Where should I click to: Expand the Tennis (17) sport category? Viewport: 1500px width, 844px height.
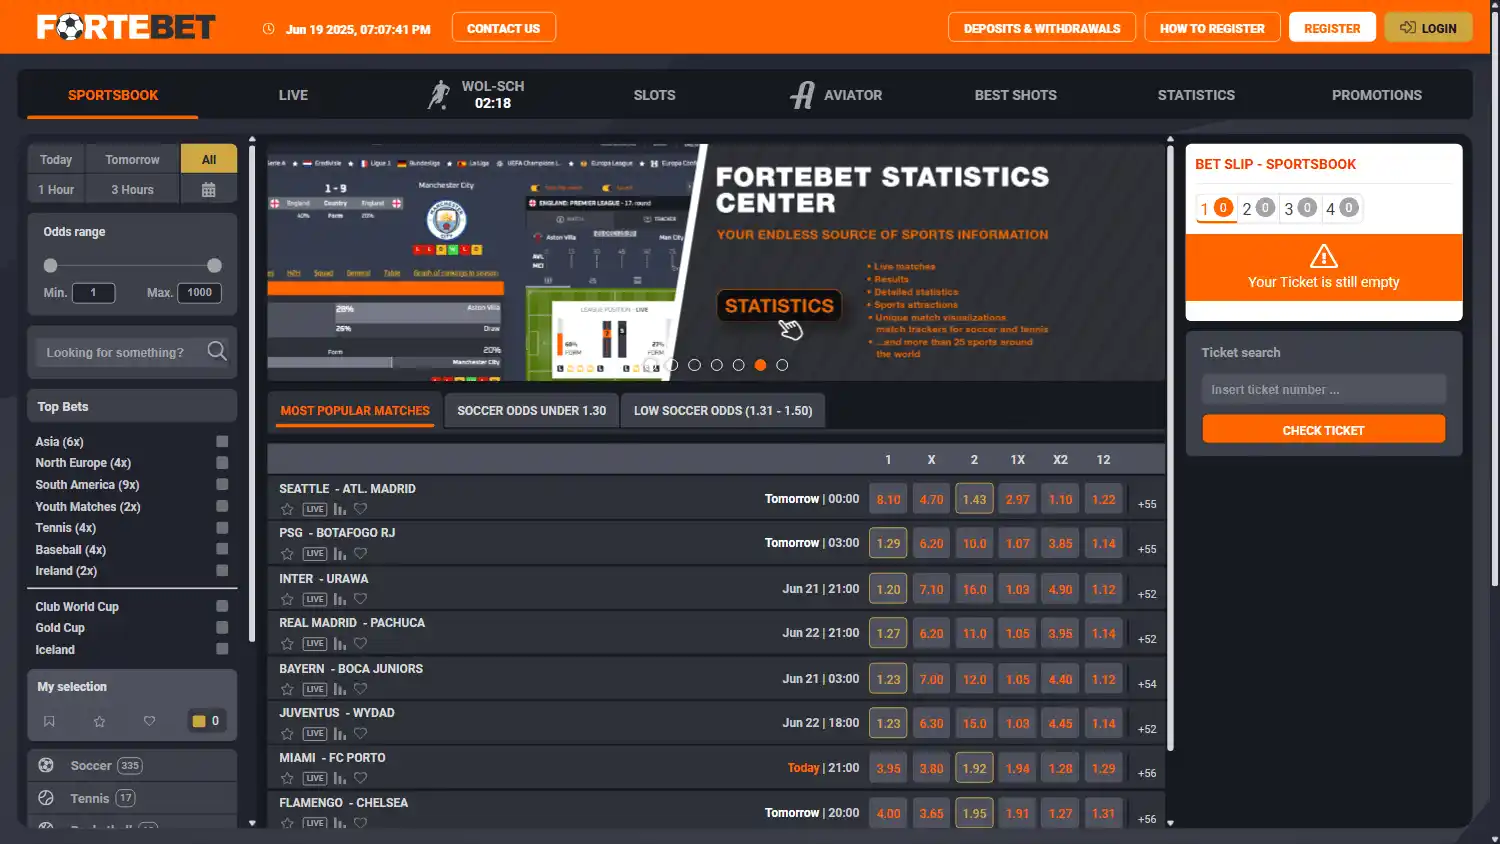132,798
